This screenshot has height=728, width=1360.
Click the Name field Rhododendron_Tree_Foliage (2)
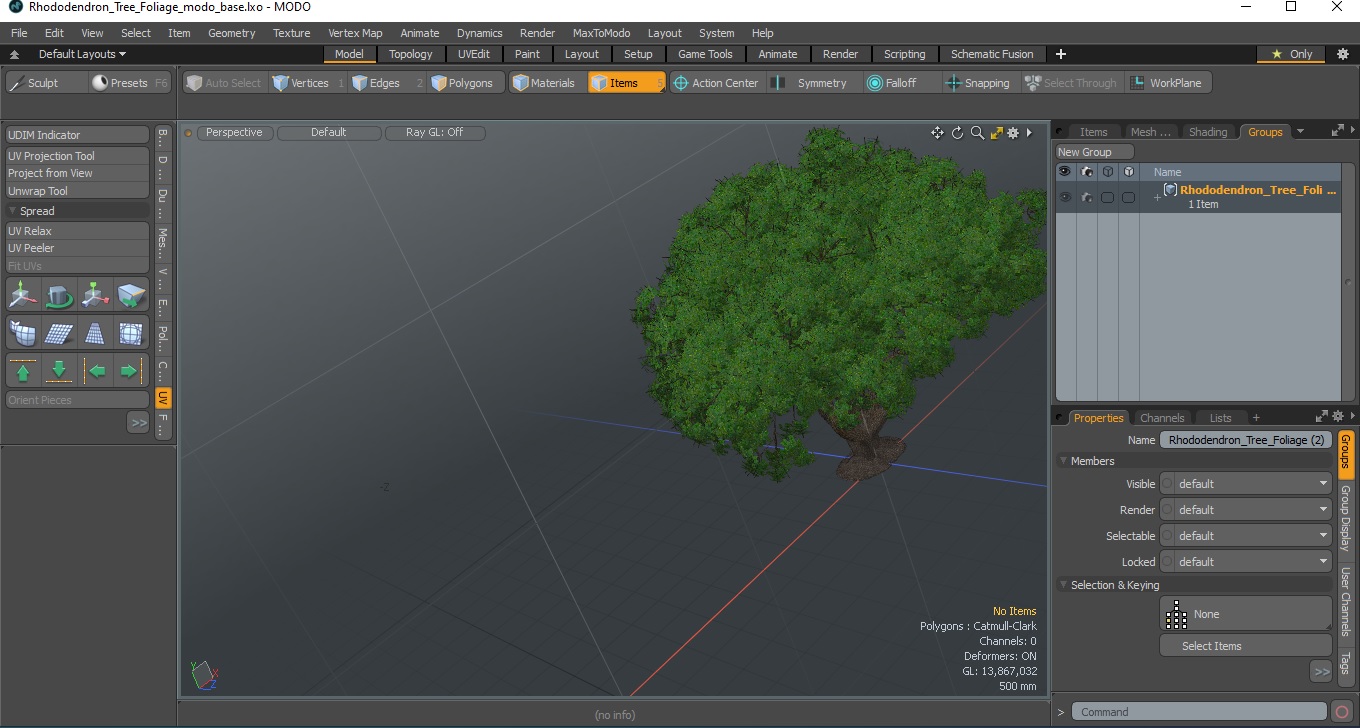(x=1246, y=440)
